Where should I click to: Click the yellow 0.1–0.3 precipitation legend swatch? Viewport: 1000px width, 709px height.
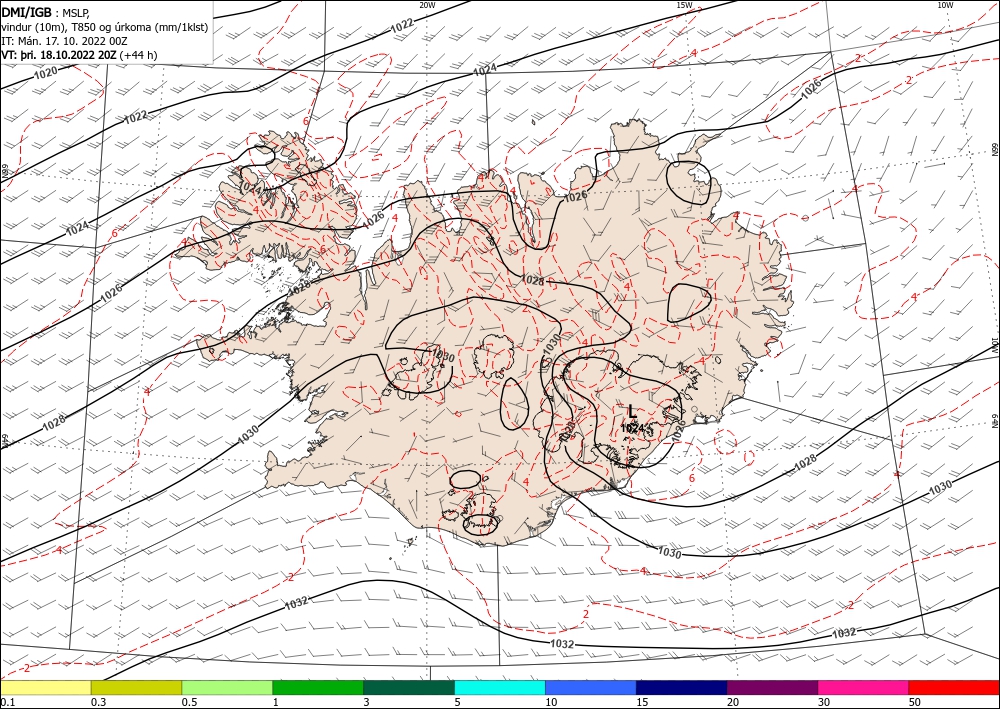tap(46, 687)
